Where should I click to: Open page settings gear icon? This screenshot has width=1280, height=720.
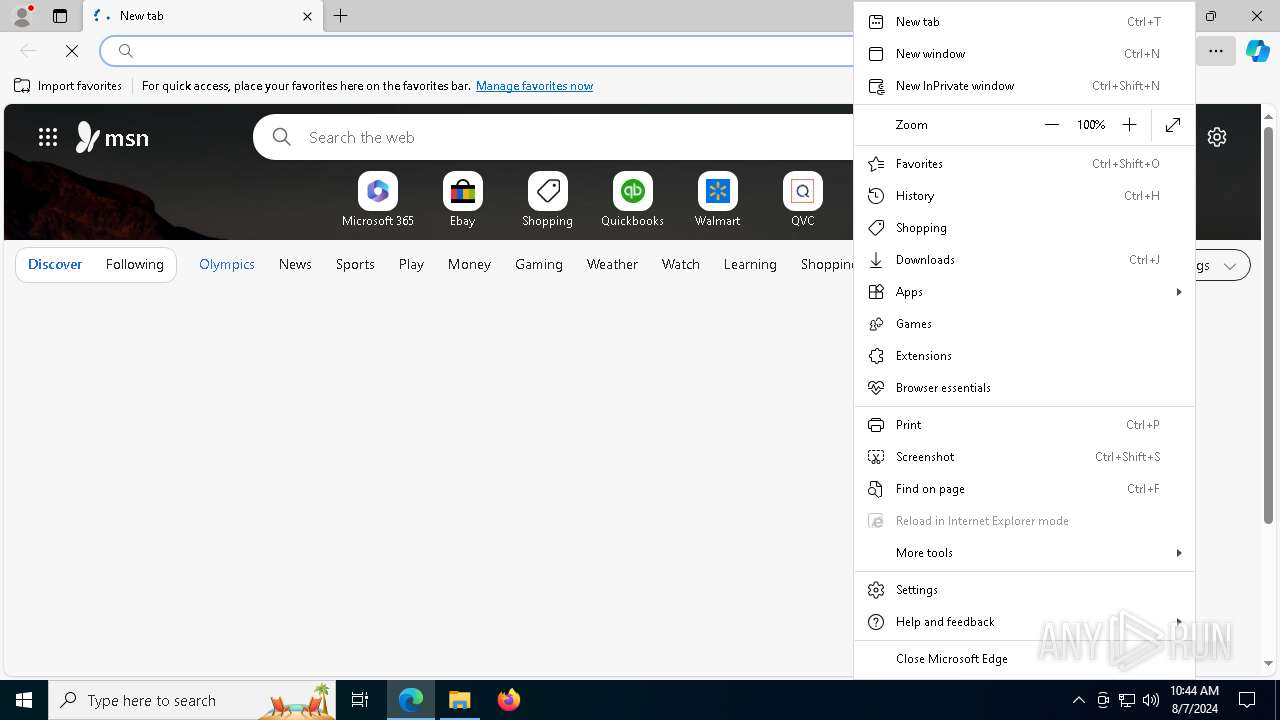1217,137
